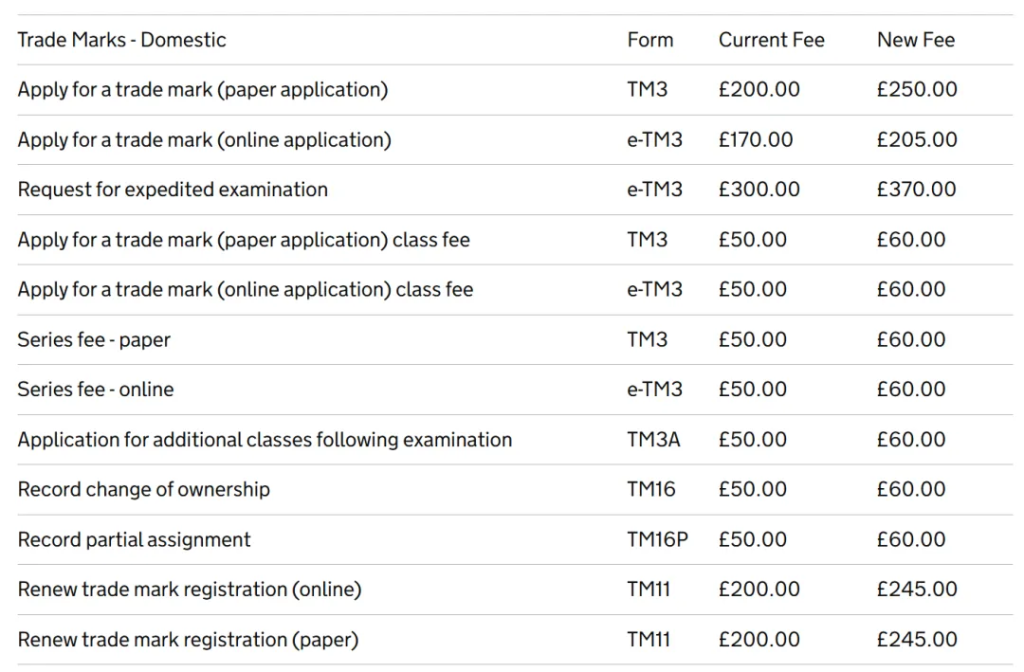Click the £300.00 current fee cell
This screenshot has width=1024, height=672.
[759, 190]
